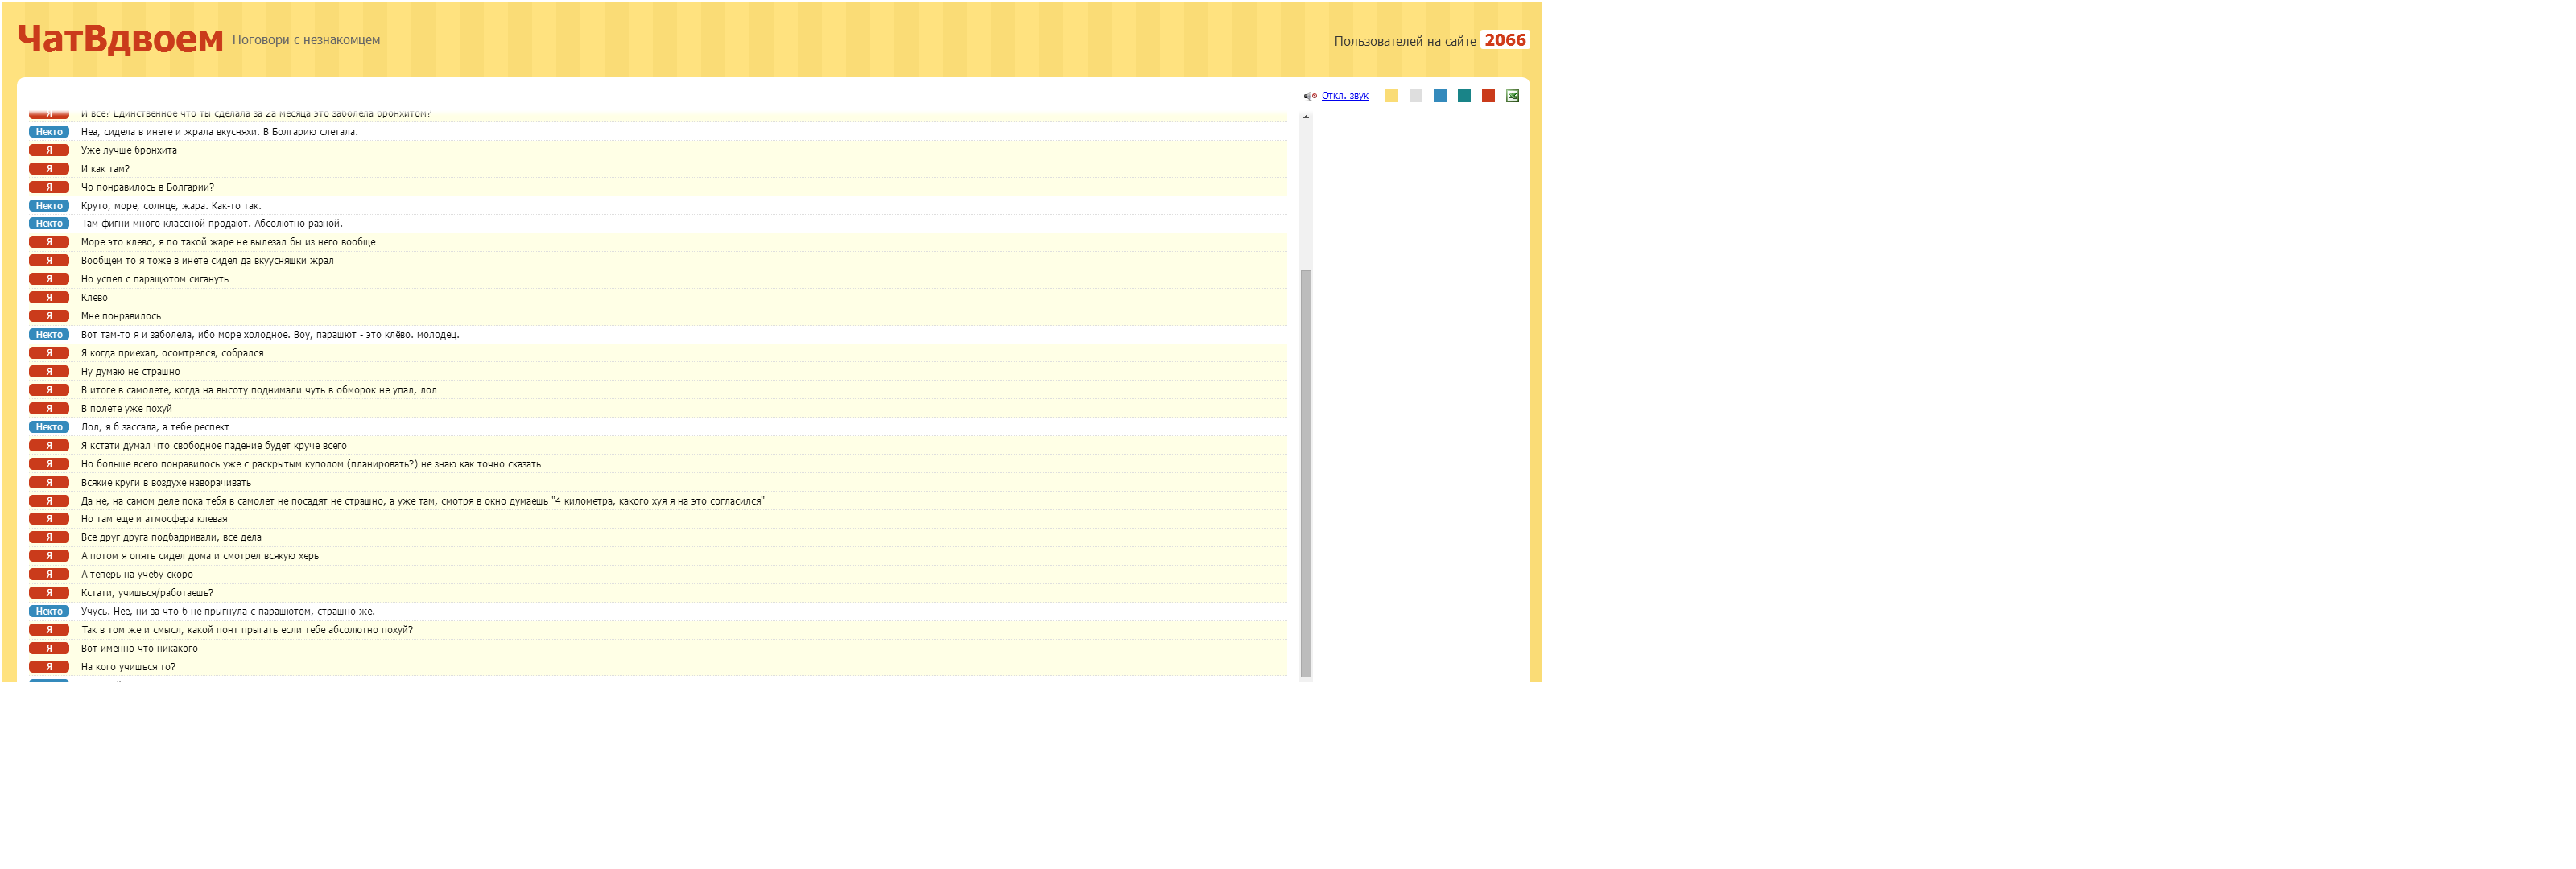The width and height of the screenshot is (2576, 869).
Task: Click the 2066 users online counter
Action: tap(1504, 40)
